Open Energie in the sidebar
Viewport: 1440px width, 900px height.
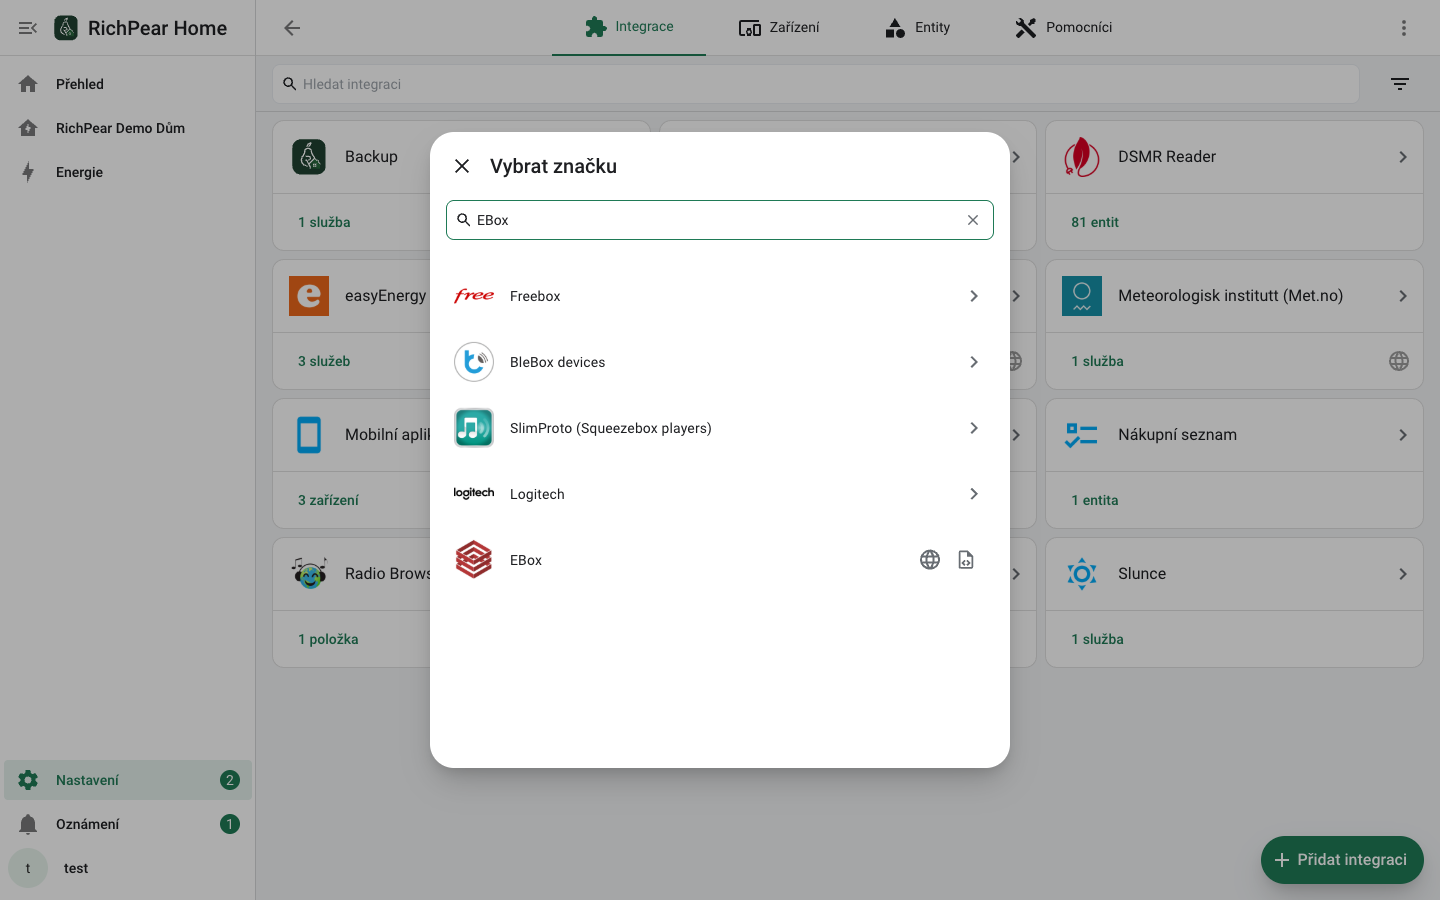128,172
